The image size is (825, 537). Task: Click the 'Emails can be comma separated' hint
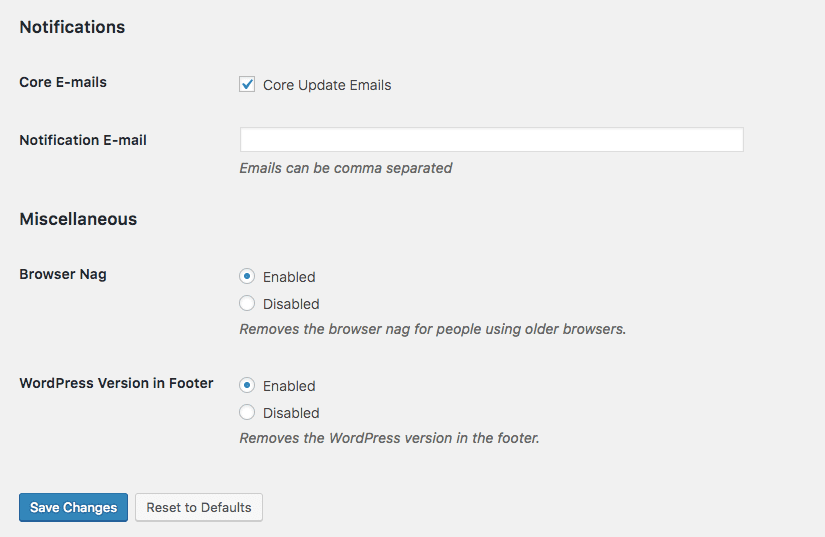coord(346,168)
